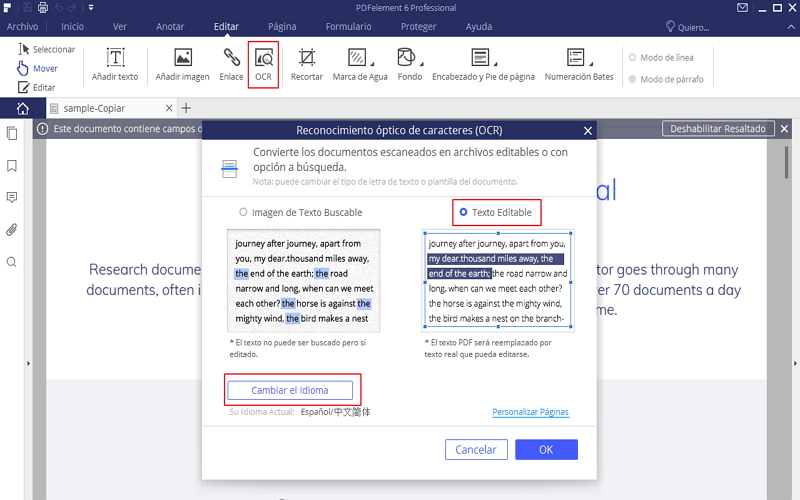Open the attachments paperclip panel
The width and height of the screenshot is (800, 500).
pyautogui.click(x=12, y=230)
